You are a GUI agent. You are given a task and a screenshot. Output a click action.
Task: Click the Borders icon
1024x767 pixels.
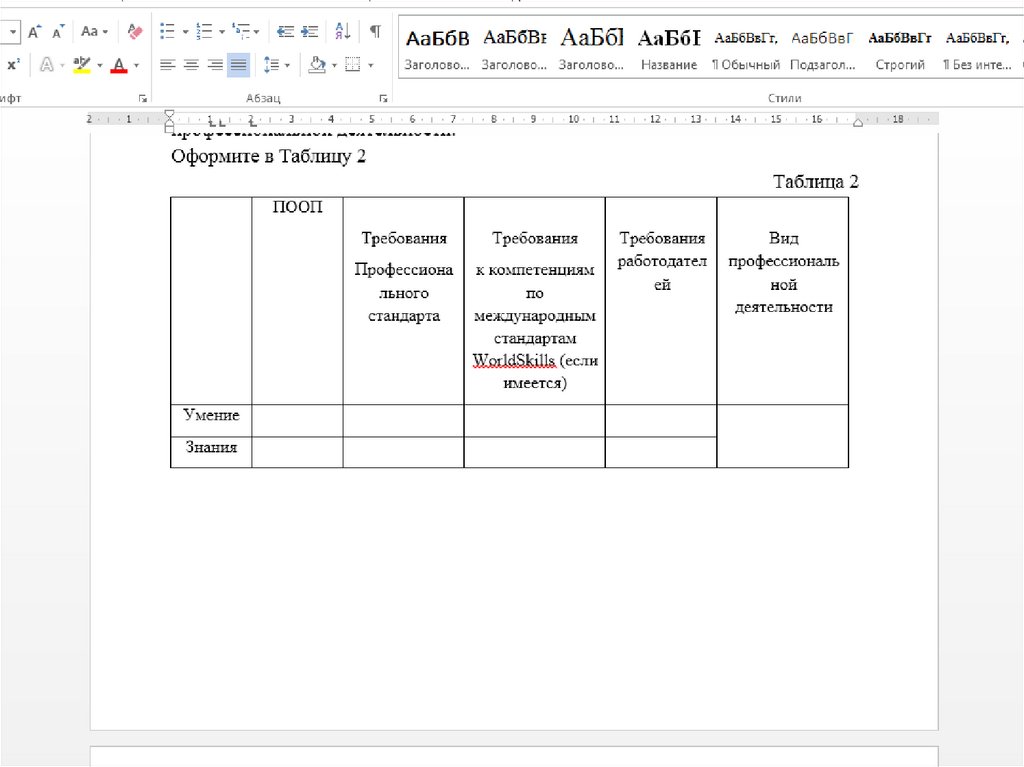pos(353,65)
